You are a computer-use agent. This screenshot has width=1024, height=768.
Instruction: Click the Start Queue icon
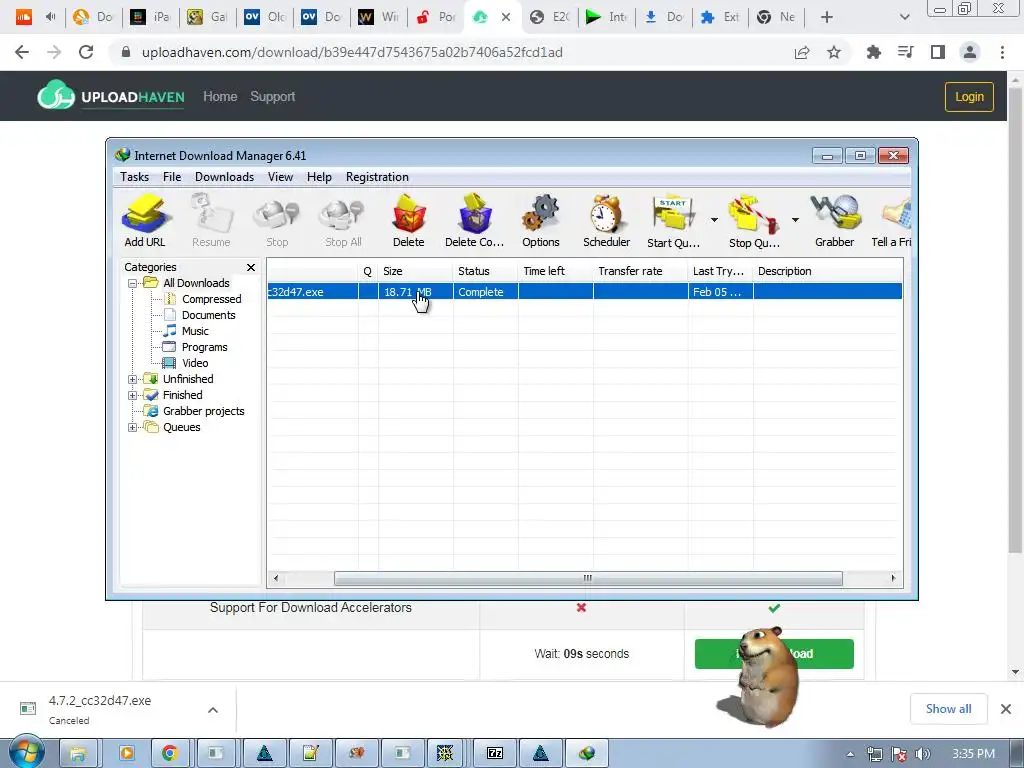tap(673, 219)
